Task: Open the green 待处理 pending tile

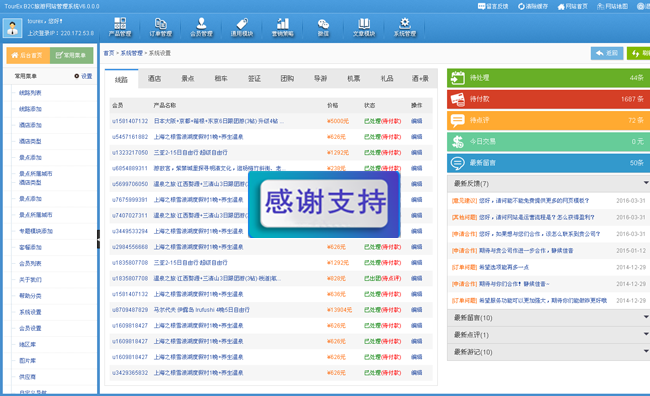Action: 548,78
